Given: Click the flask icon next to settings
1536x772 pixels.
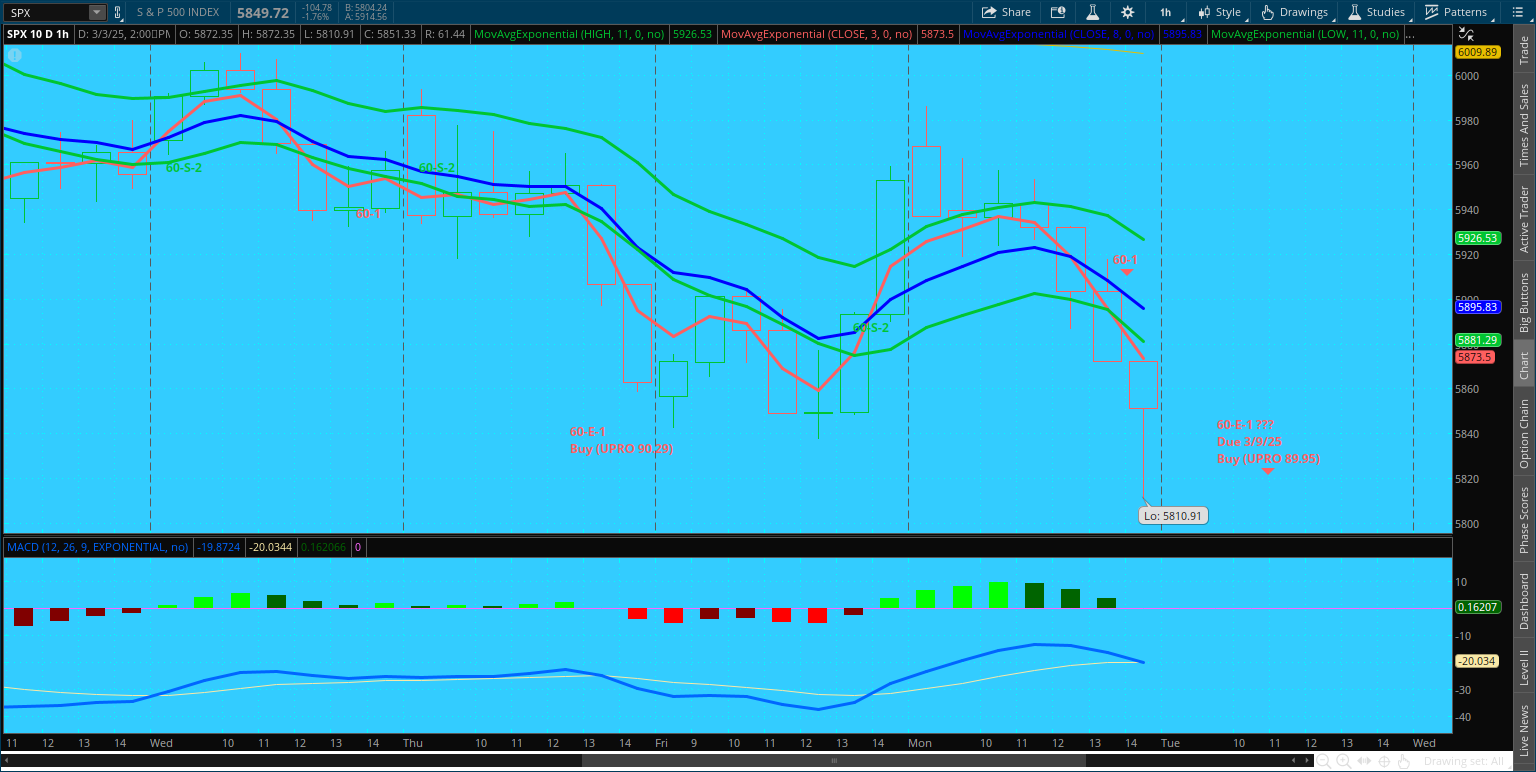Looking at the screenshot, I should pos(1093,12).
